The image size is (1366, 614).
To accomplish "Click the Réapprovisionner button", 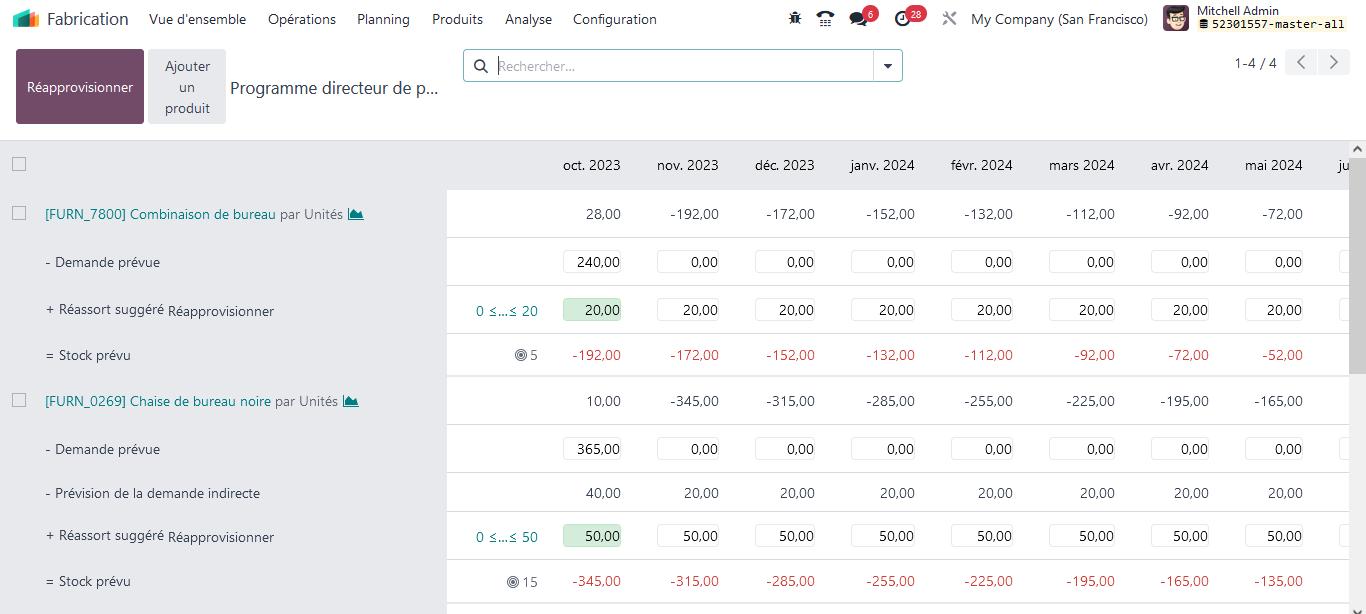I will (79, 86).
